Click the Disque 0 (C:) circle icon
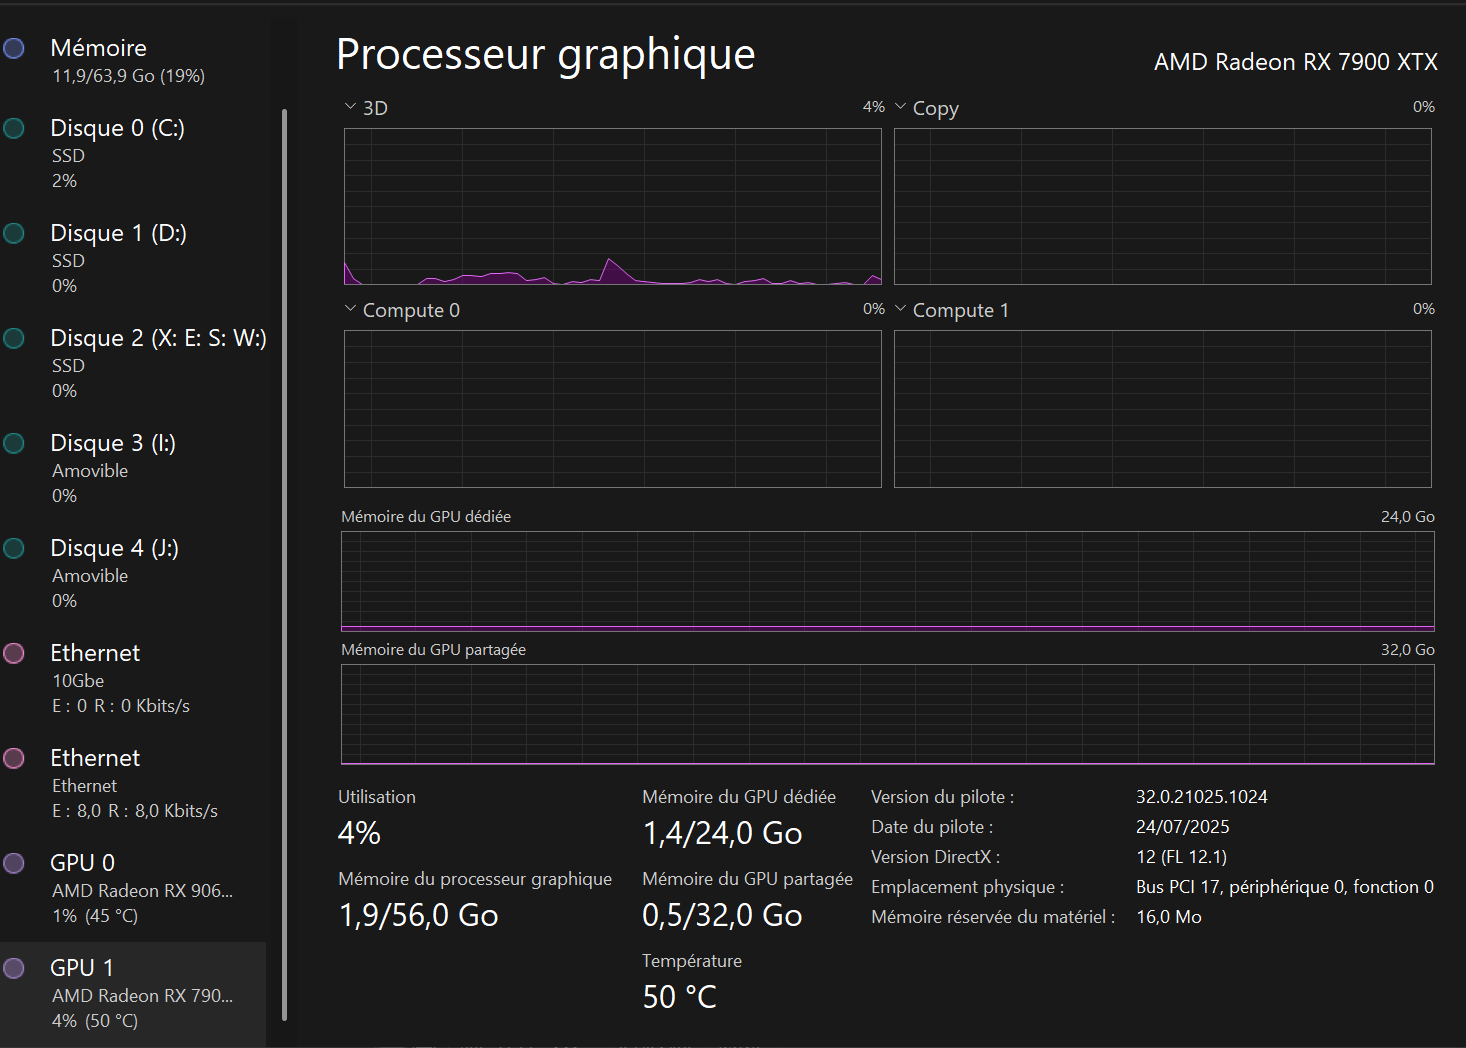1466x1048 pixels. coord(14,128)
